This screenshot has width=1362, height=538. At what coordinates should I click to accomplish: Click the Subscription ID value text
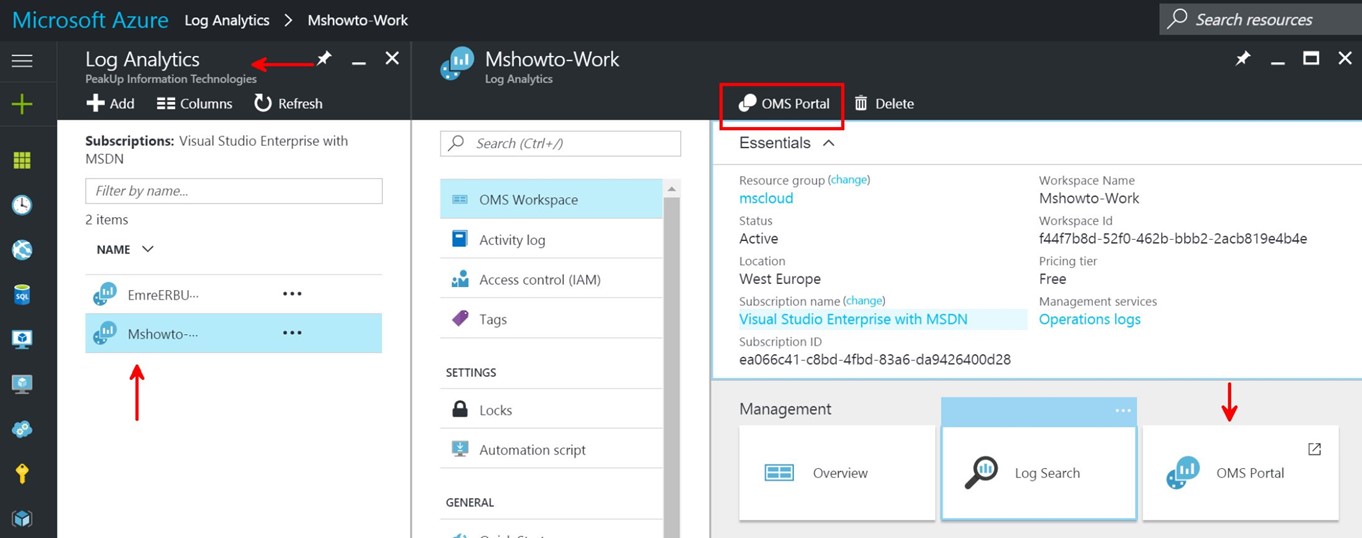coord(875,359)
